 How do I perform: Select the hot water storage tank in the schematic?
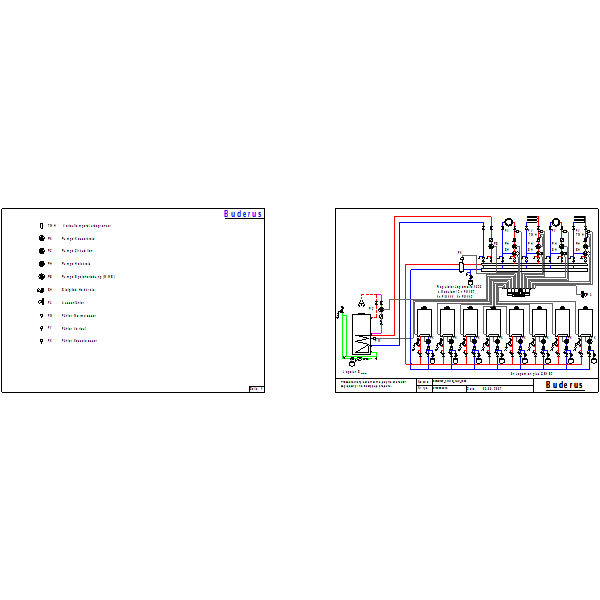point(361,334)
